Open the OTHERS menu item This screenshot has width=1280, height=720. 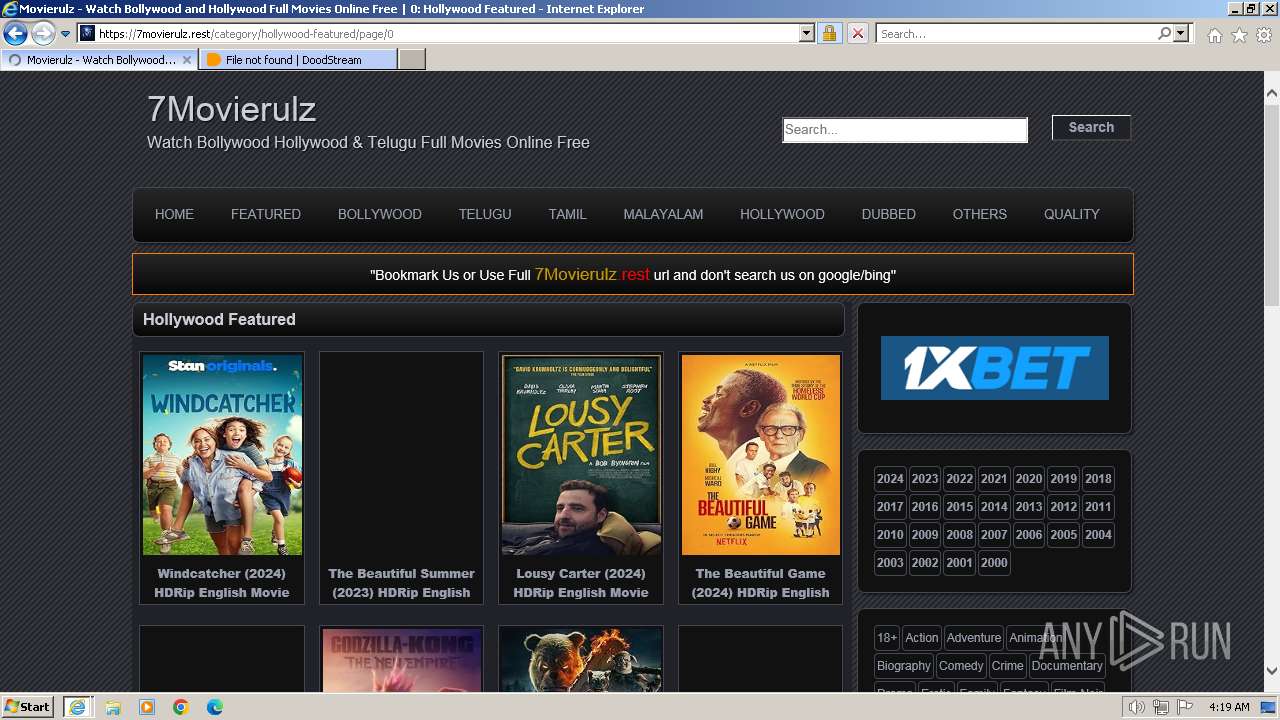[980, 214]
